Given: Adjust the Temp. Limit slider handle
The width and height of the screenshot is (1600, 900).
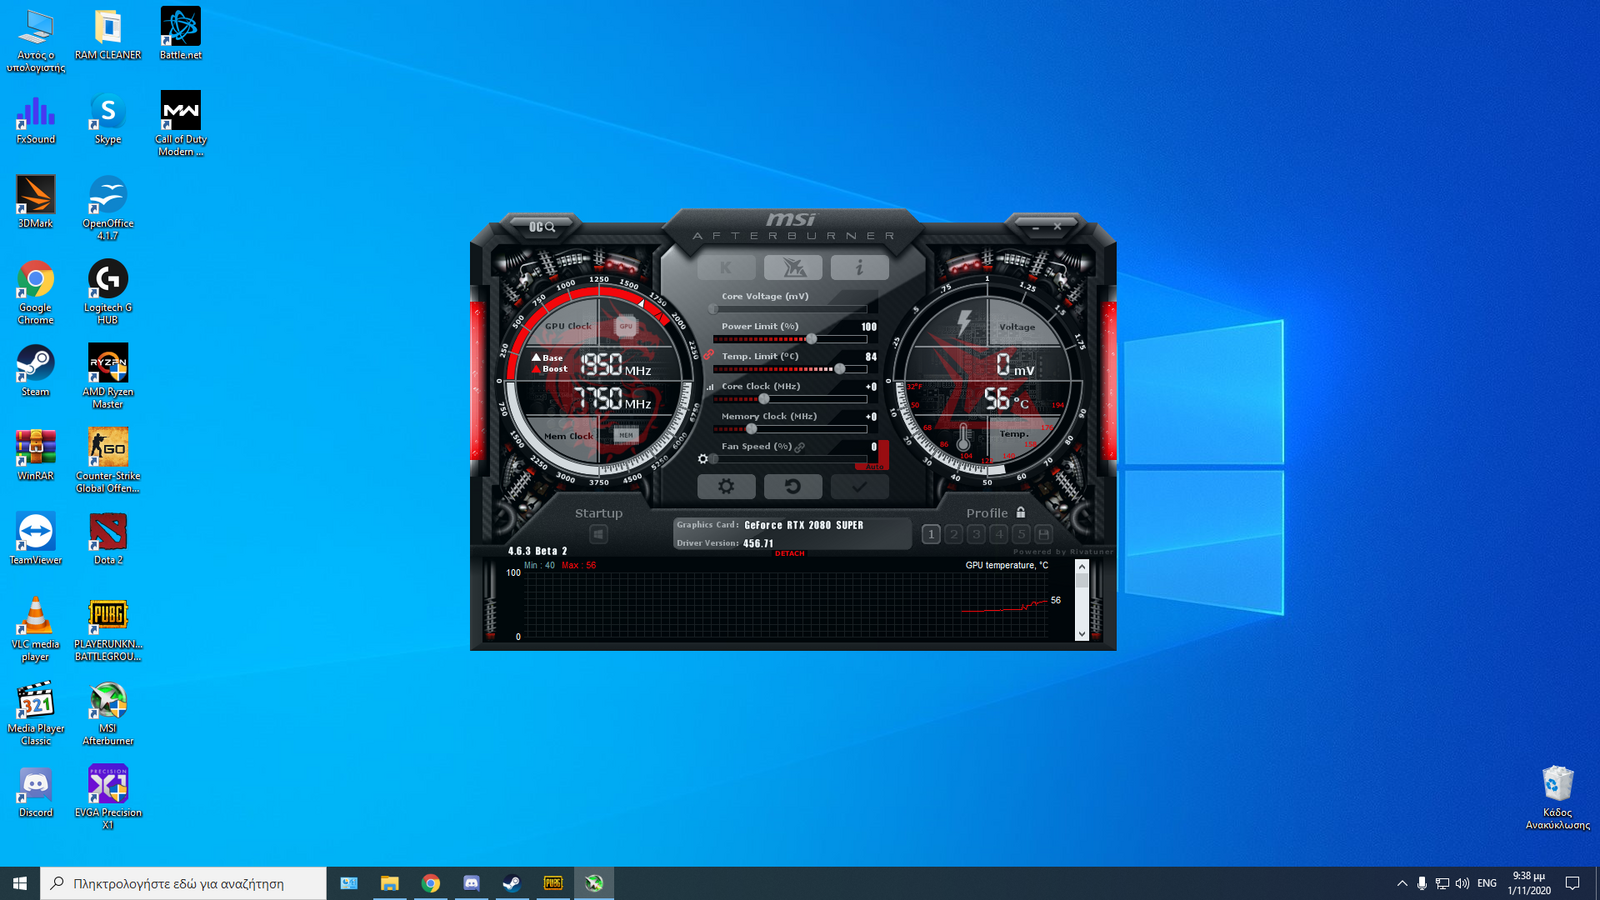Looking at the screenshot, I should coord(840,369).
